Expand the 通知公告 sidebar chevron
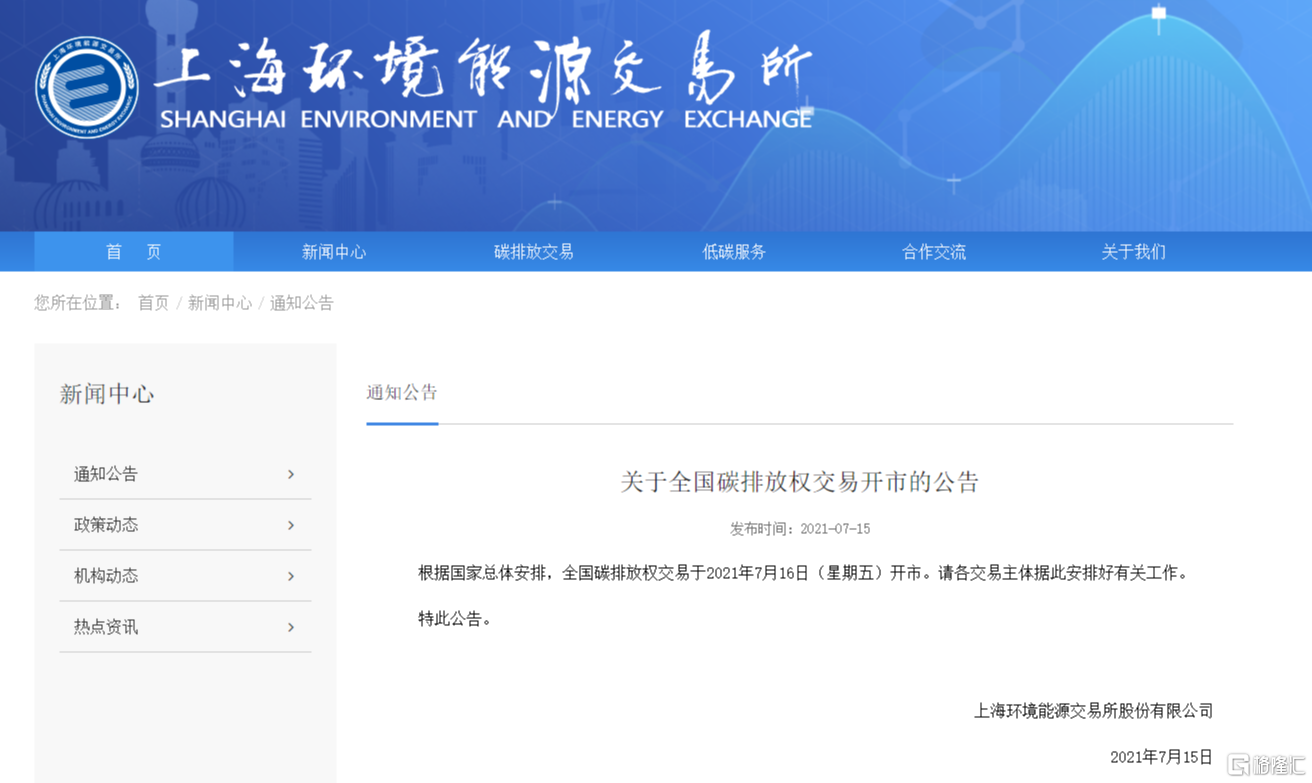 291,474
